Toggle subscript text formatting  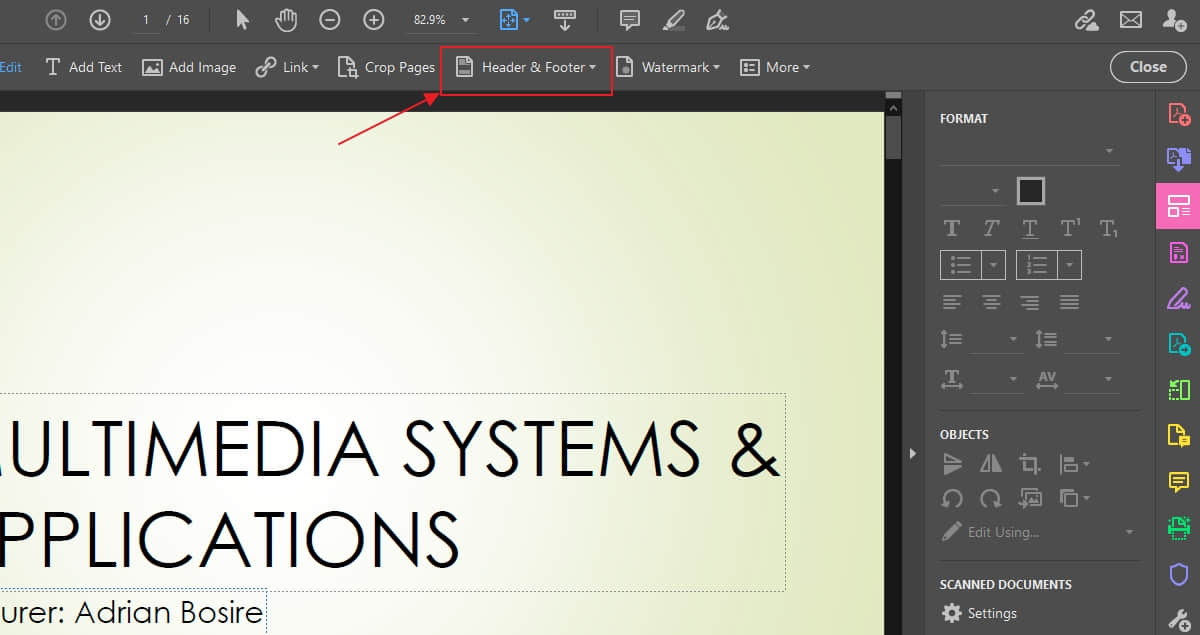pyautogui.click(x=1108, y=228)
